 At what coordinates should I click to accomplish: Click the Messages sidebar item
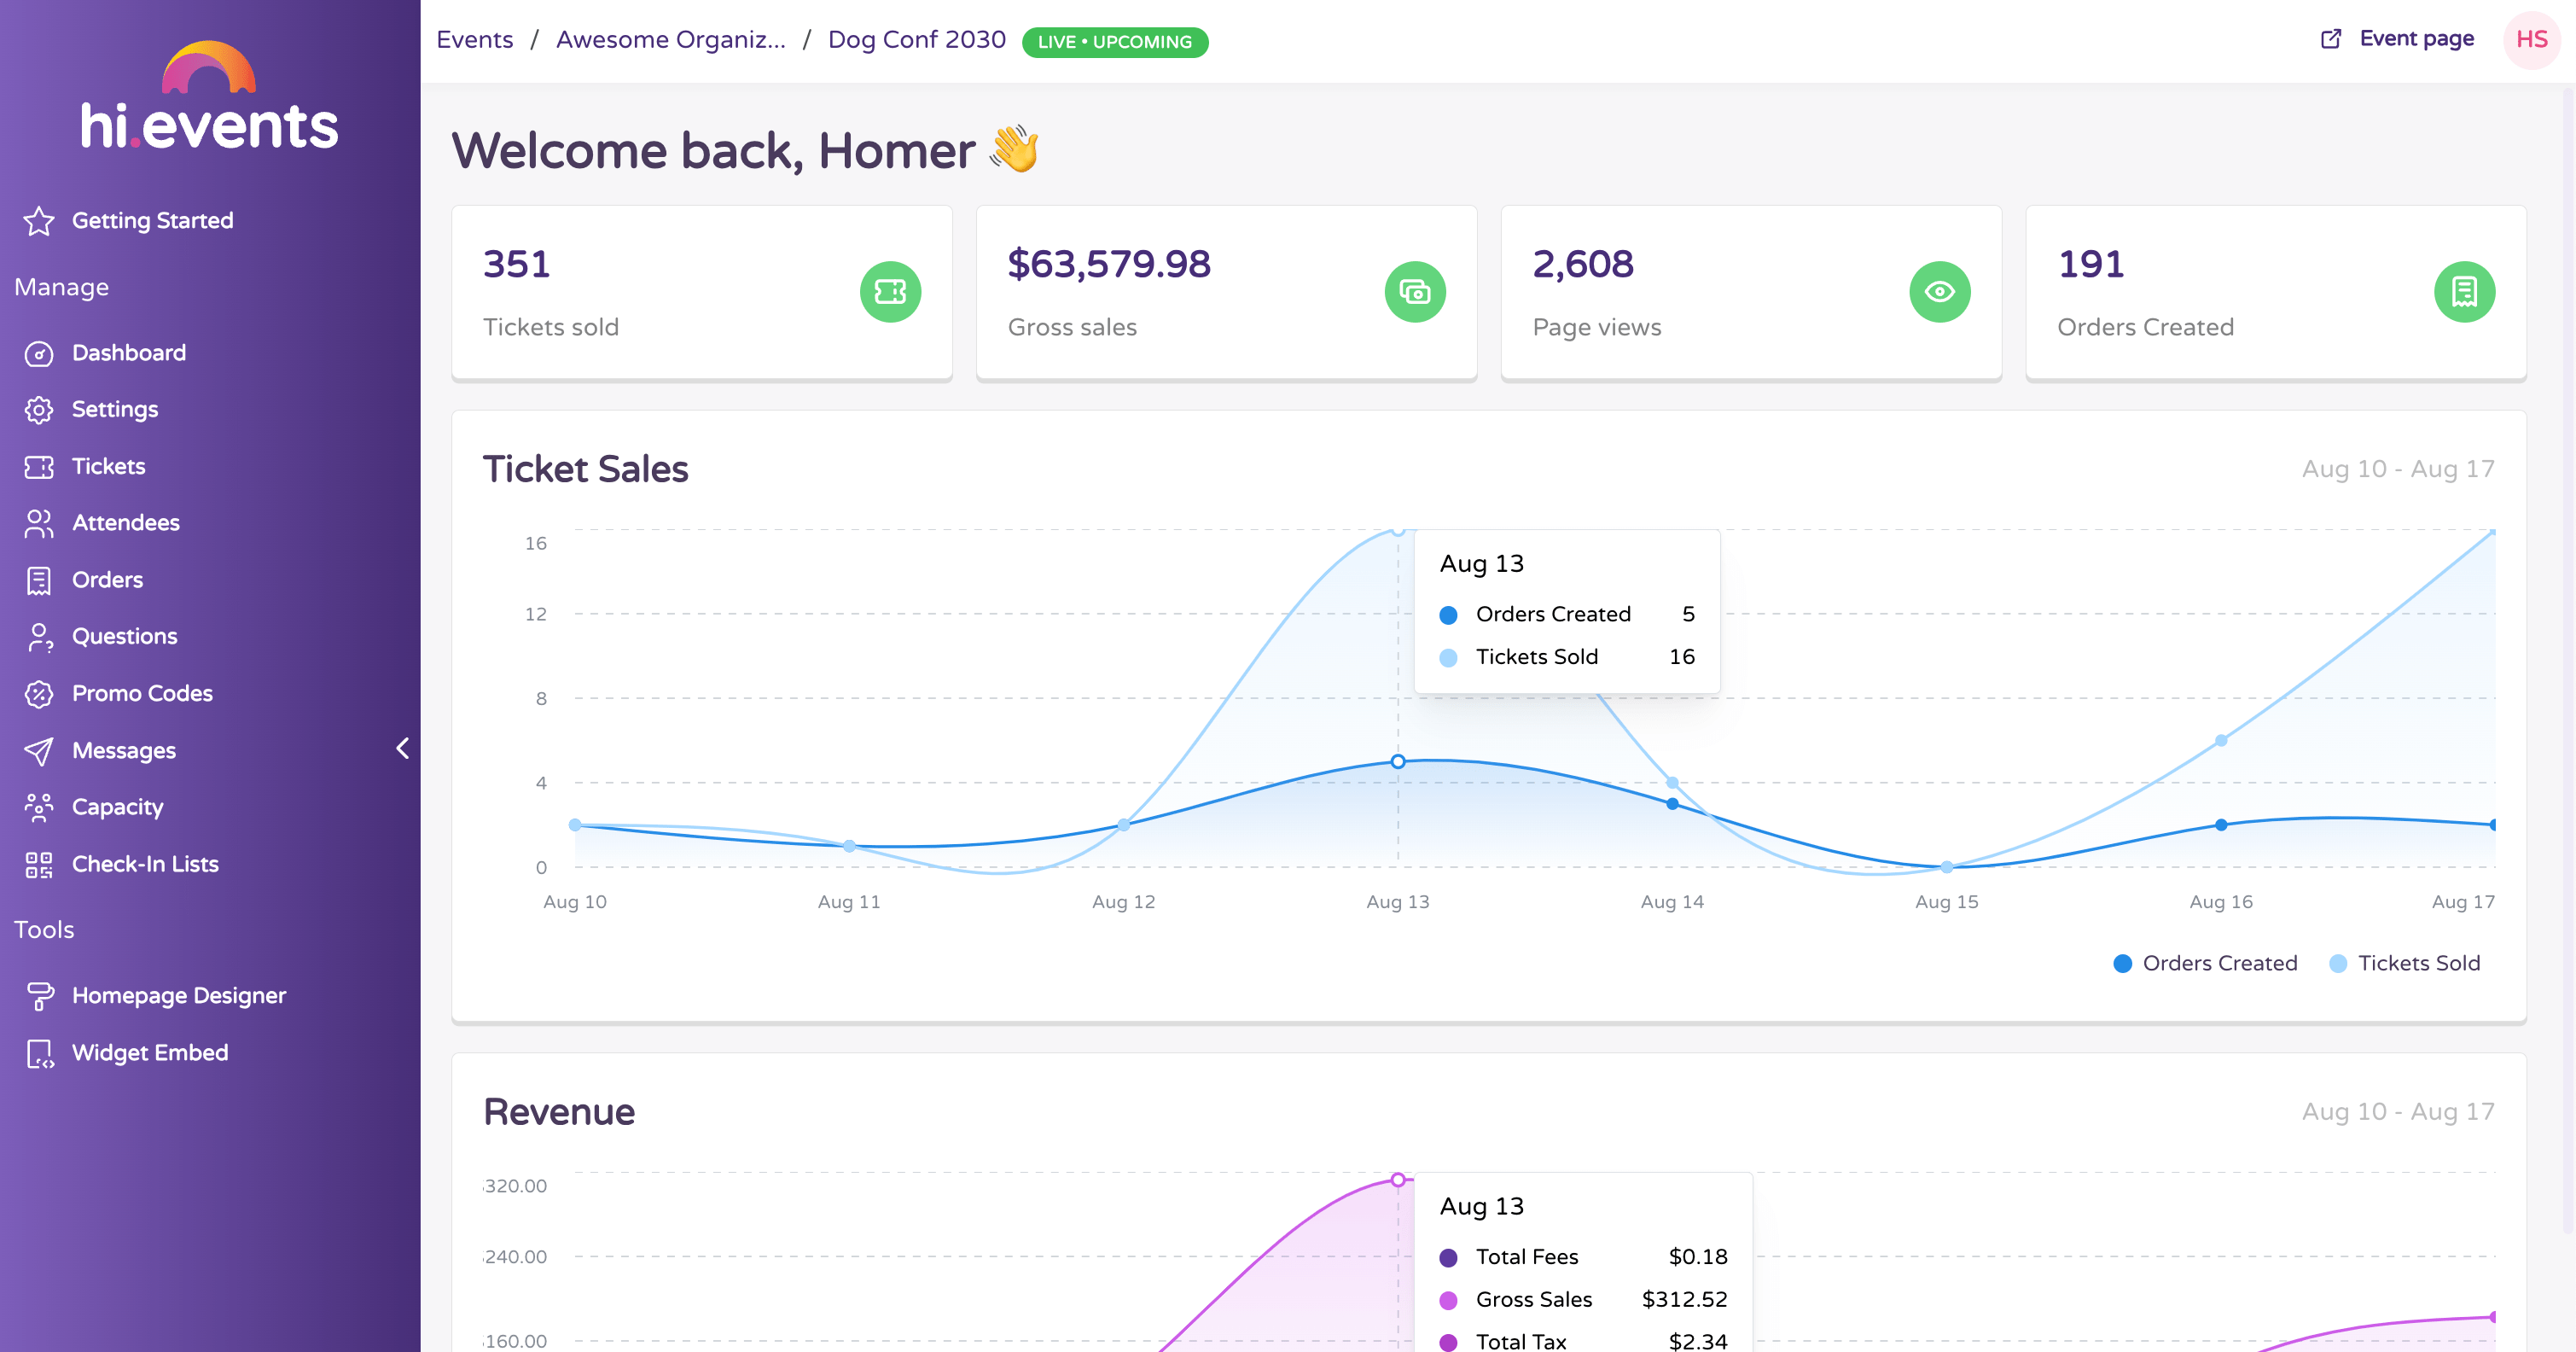pos(123,751)
